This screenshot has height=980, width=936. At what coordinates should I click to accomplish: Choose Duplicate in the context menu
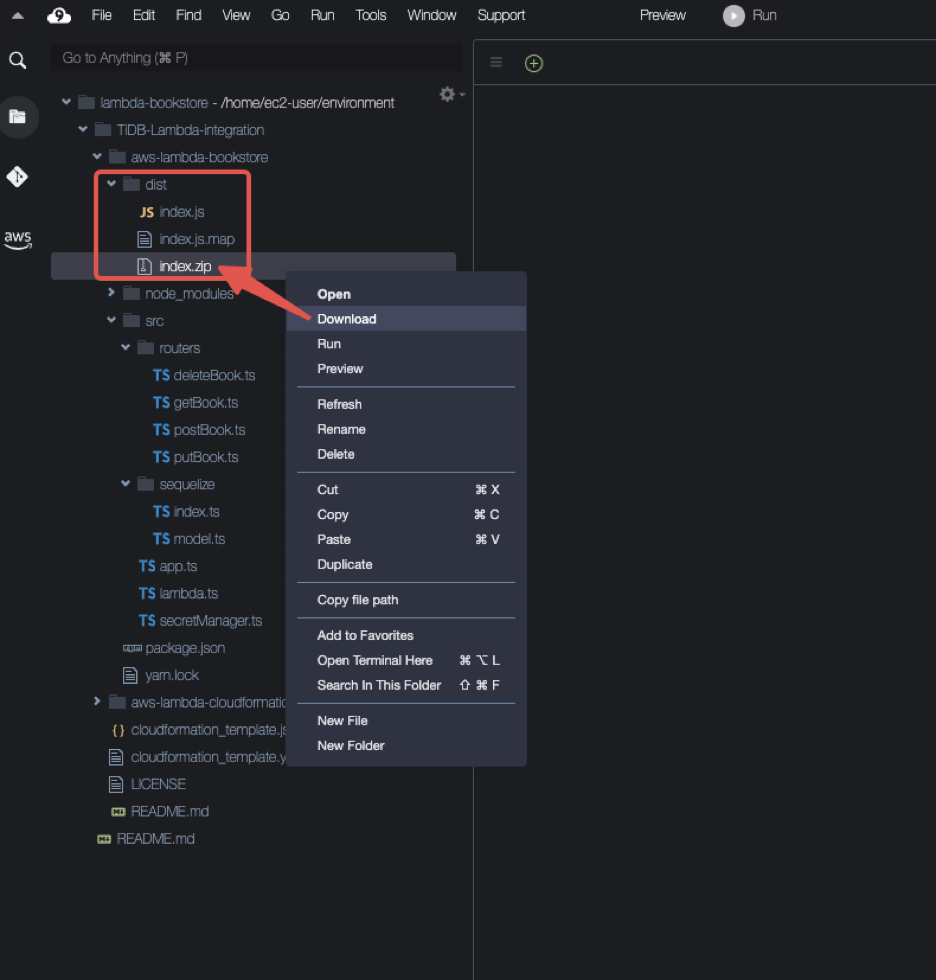406,564
